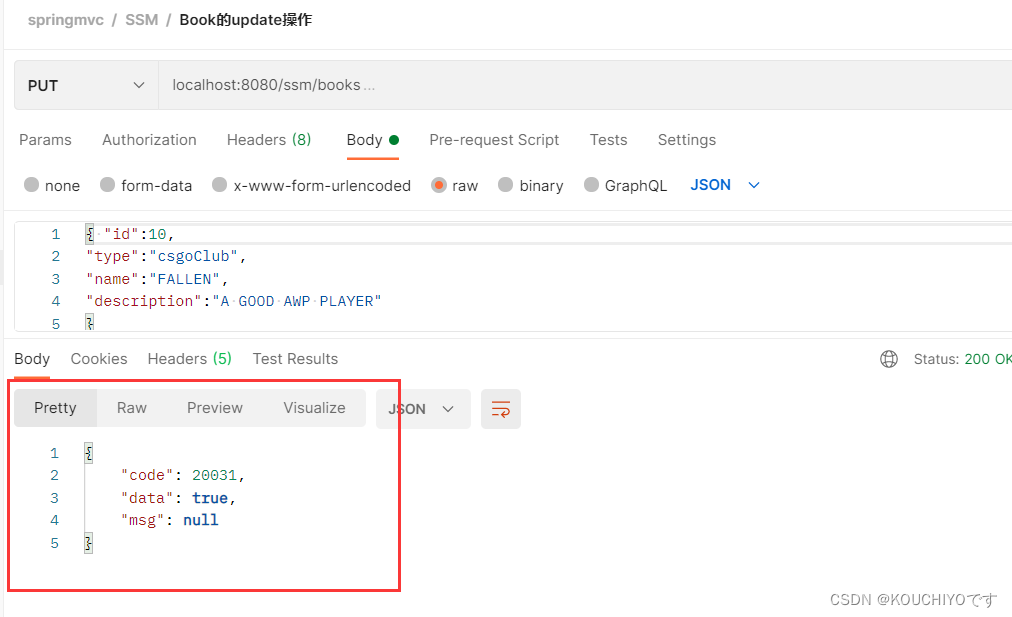Open the Tests tab
The image size is (1012, 617).
pyautogui.click(x=609, y=140)
